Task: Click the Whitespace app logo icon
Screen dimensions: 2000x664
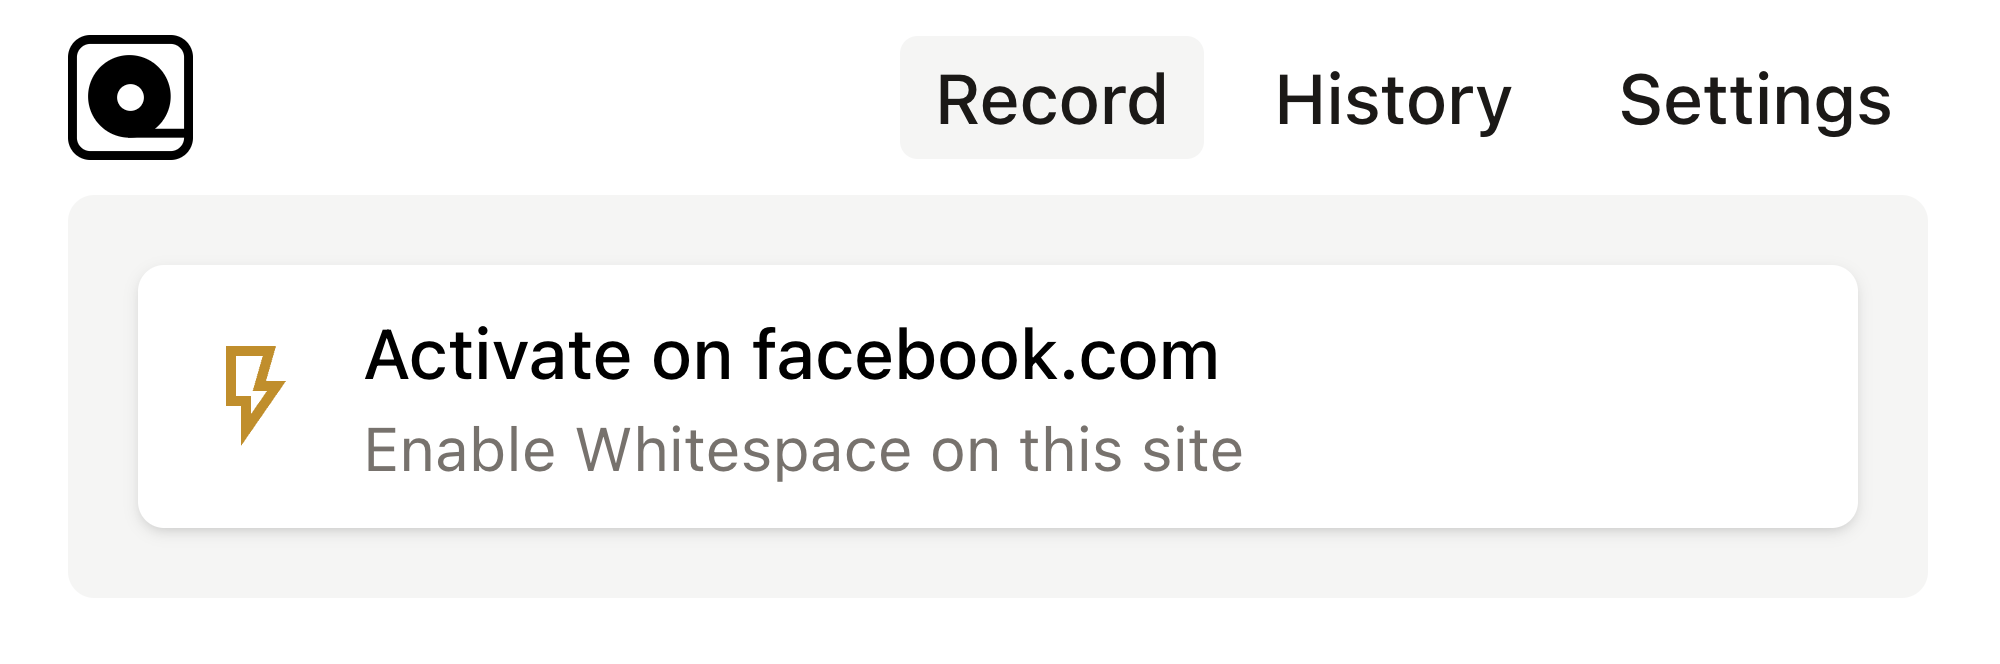Action: click(130, 97)
